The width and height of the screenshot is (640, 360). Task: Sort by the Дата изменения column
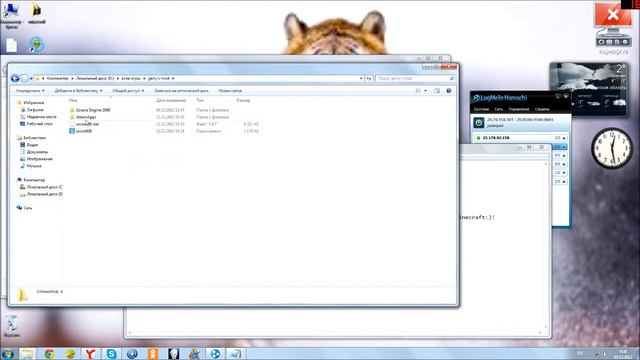(x=171, y=100)
